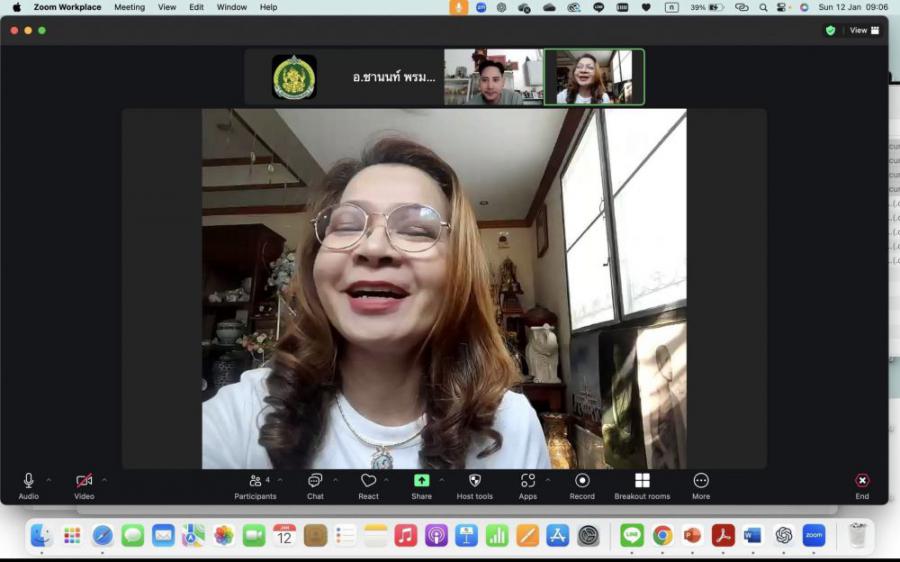Expand the video options arrow

pyautogui.click(x=104, y=480)
